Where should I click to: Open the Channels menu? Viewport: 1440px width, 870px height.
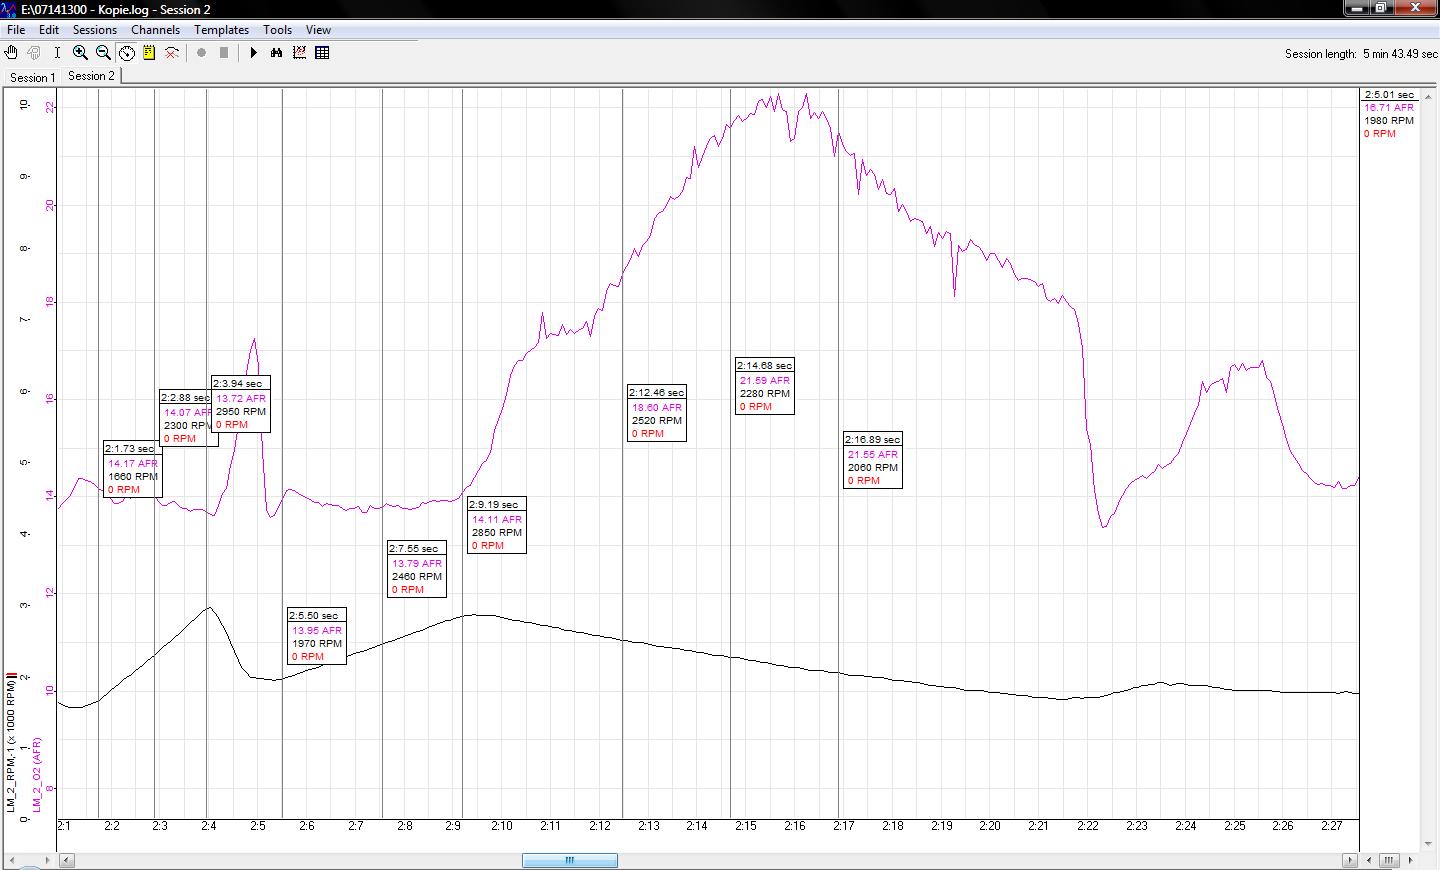coord(155,30)
